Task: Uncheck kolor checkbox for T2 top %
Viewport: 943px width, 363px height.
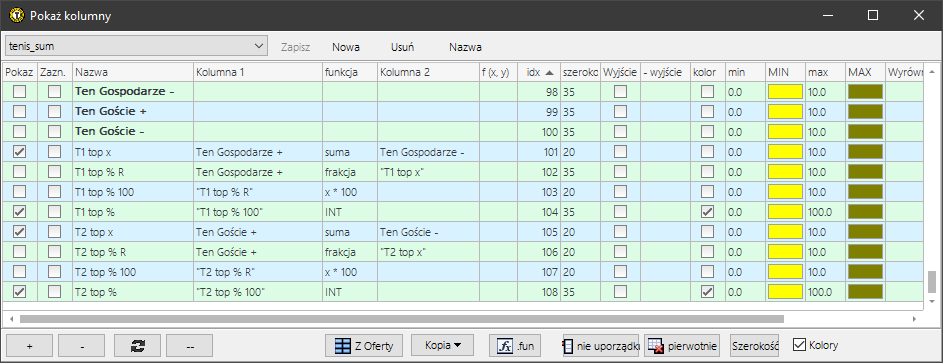Action: click(708, 292)
